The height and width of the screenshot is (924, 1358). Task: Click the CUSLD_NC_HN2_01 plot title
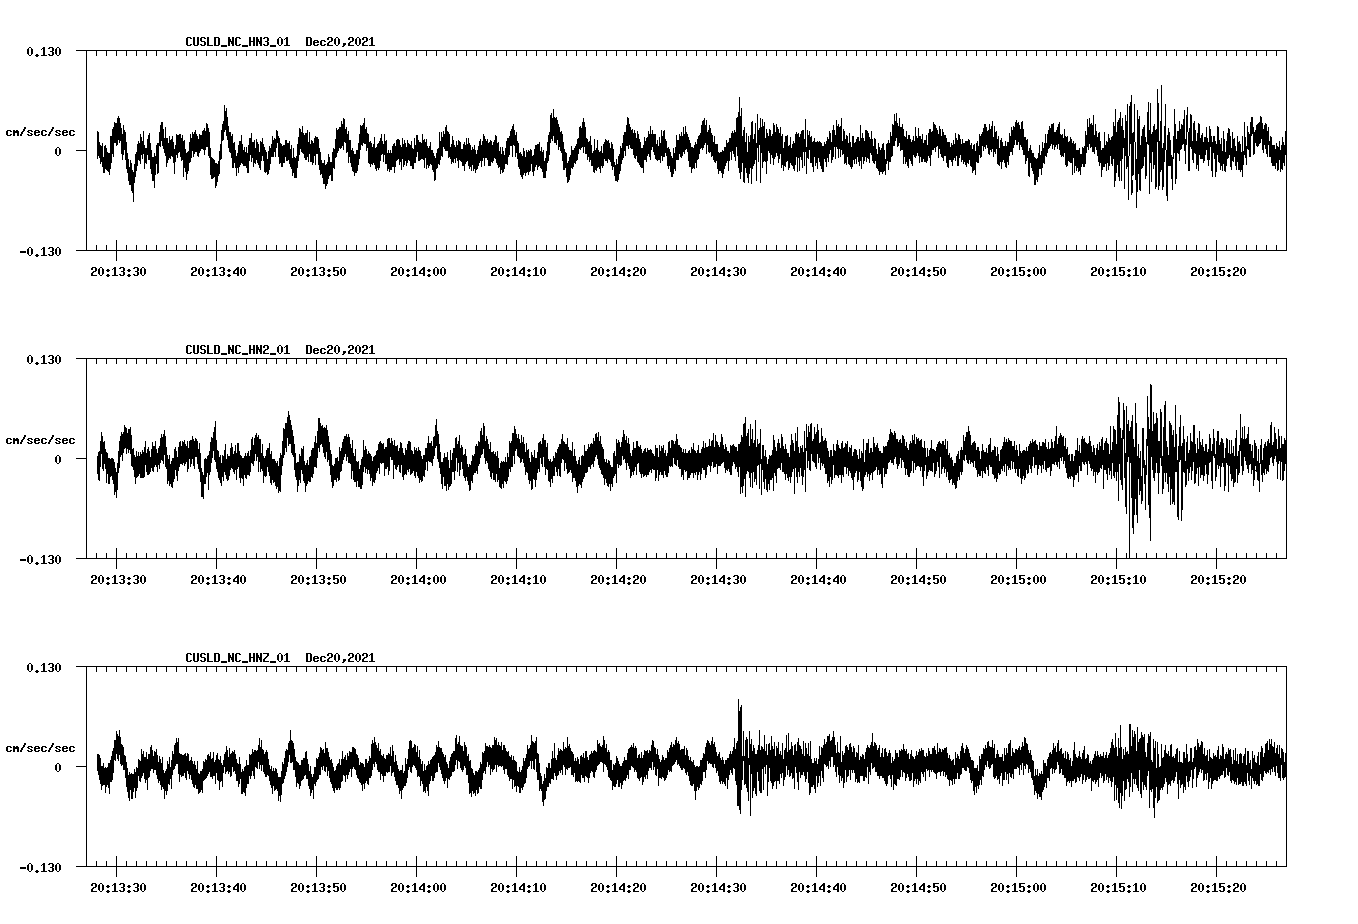pos(280,350)
